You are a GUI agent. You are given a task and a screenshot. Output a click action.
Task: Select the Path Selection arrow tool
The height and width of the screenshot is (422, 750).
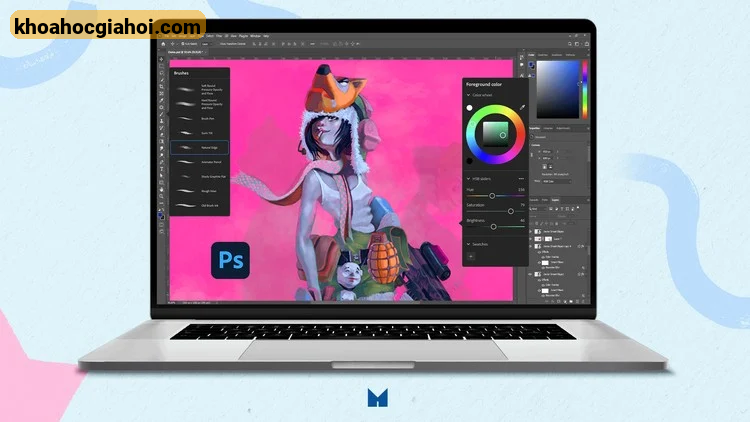point(161,175)
